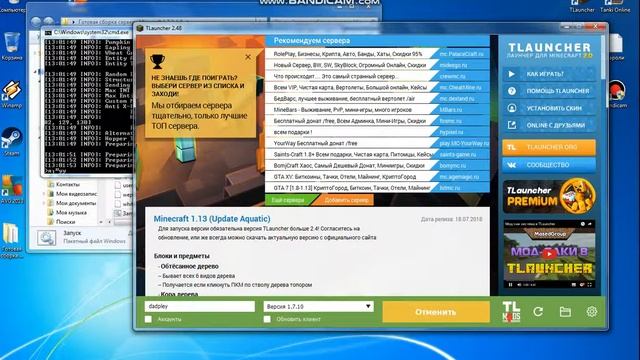Image resolution: width=640 pixels, height=360 pixels.
Task: Click the question icon beside Помощь TLauncher
Action: [511, 91]
